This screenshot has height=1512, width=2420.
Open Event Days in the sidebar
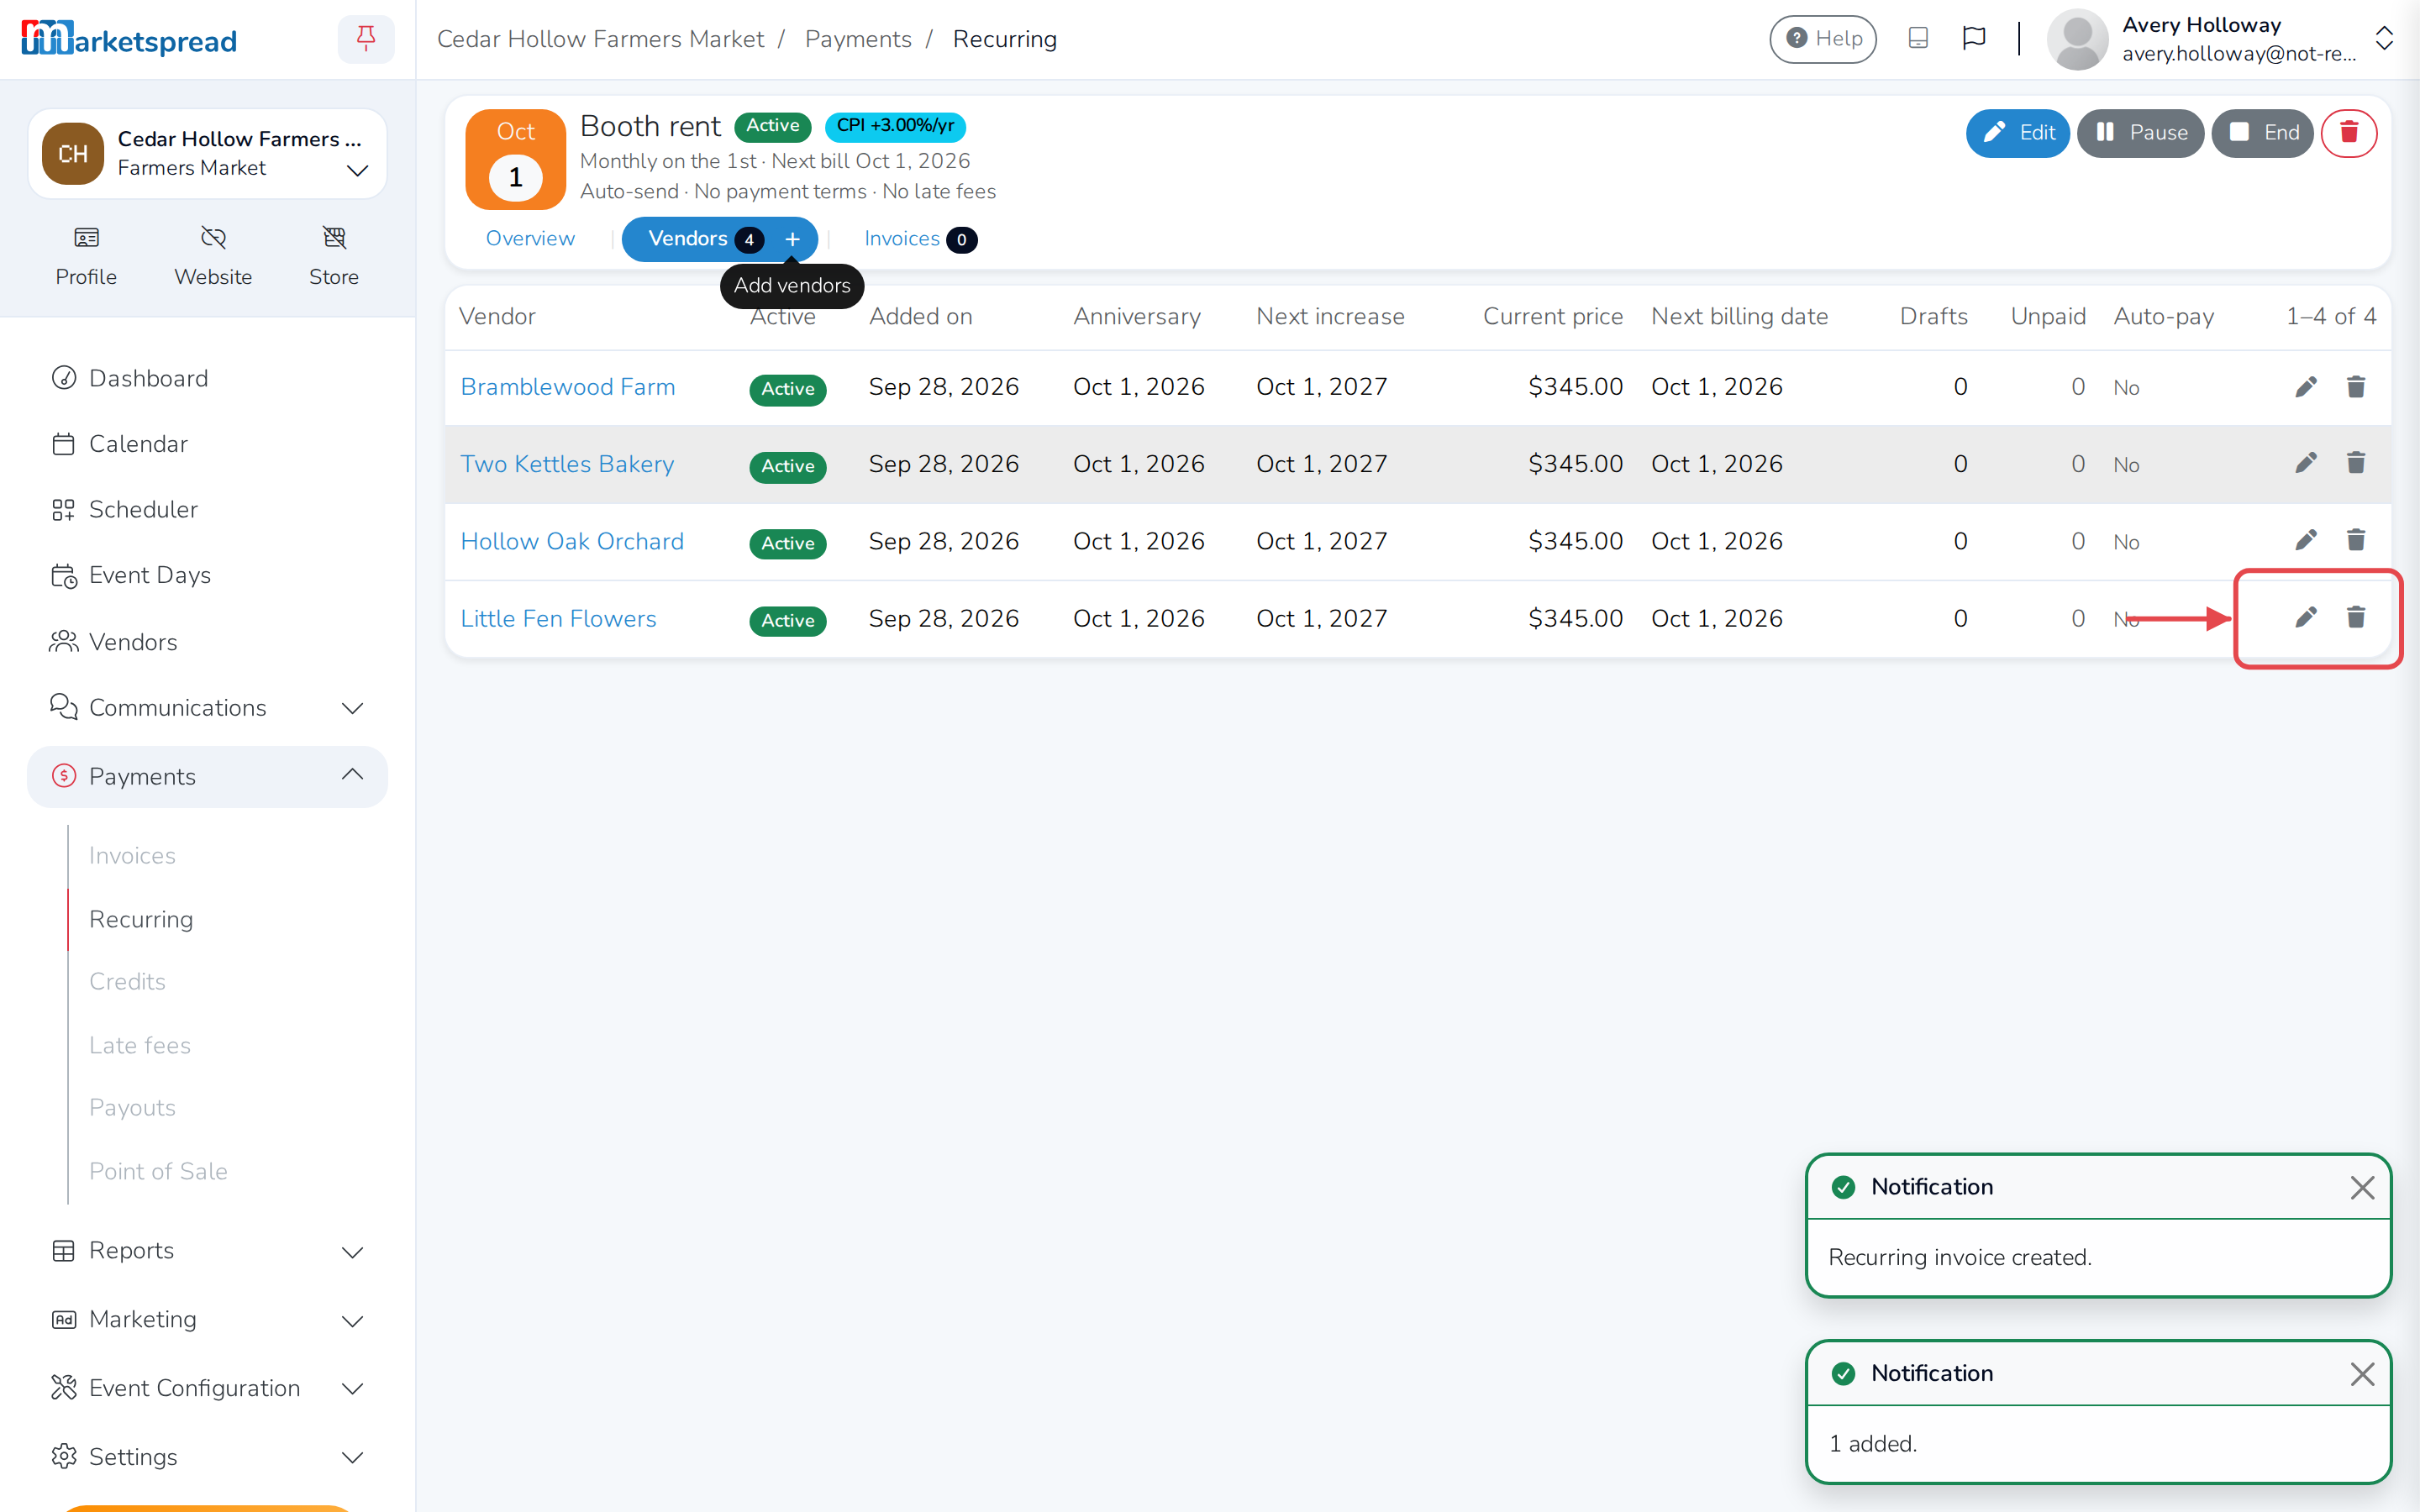coord(150,575)
